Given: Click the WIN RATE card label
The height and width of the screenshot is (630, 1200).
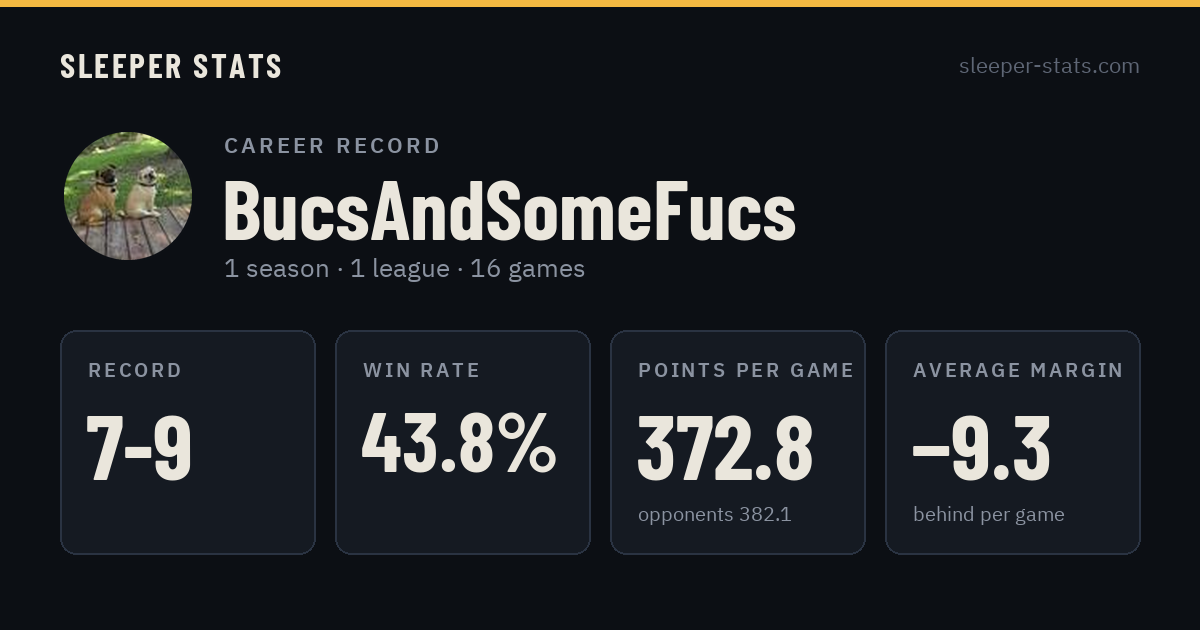Looking at the screenshot, I should pos(421,371).
